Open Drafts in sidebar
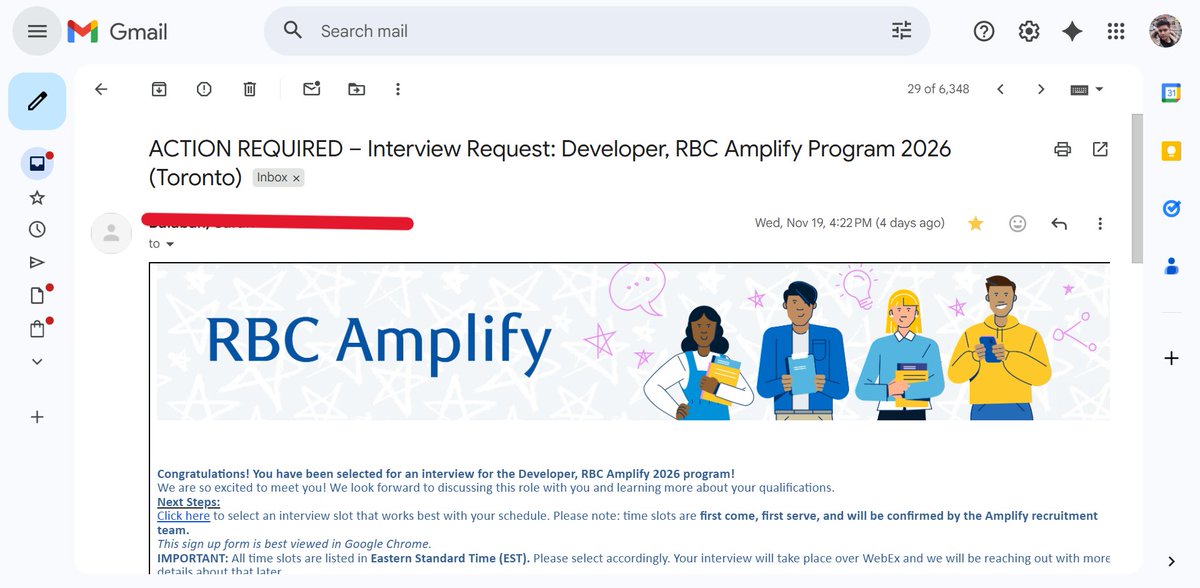This screenshot has height=588, width=1200. coord(37,295)
